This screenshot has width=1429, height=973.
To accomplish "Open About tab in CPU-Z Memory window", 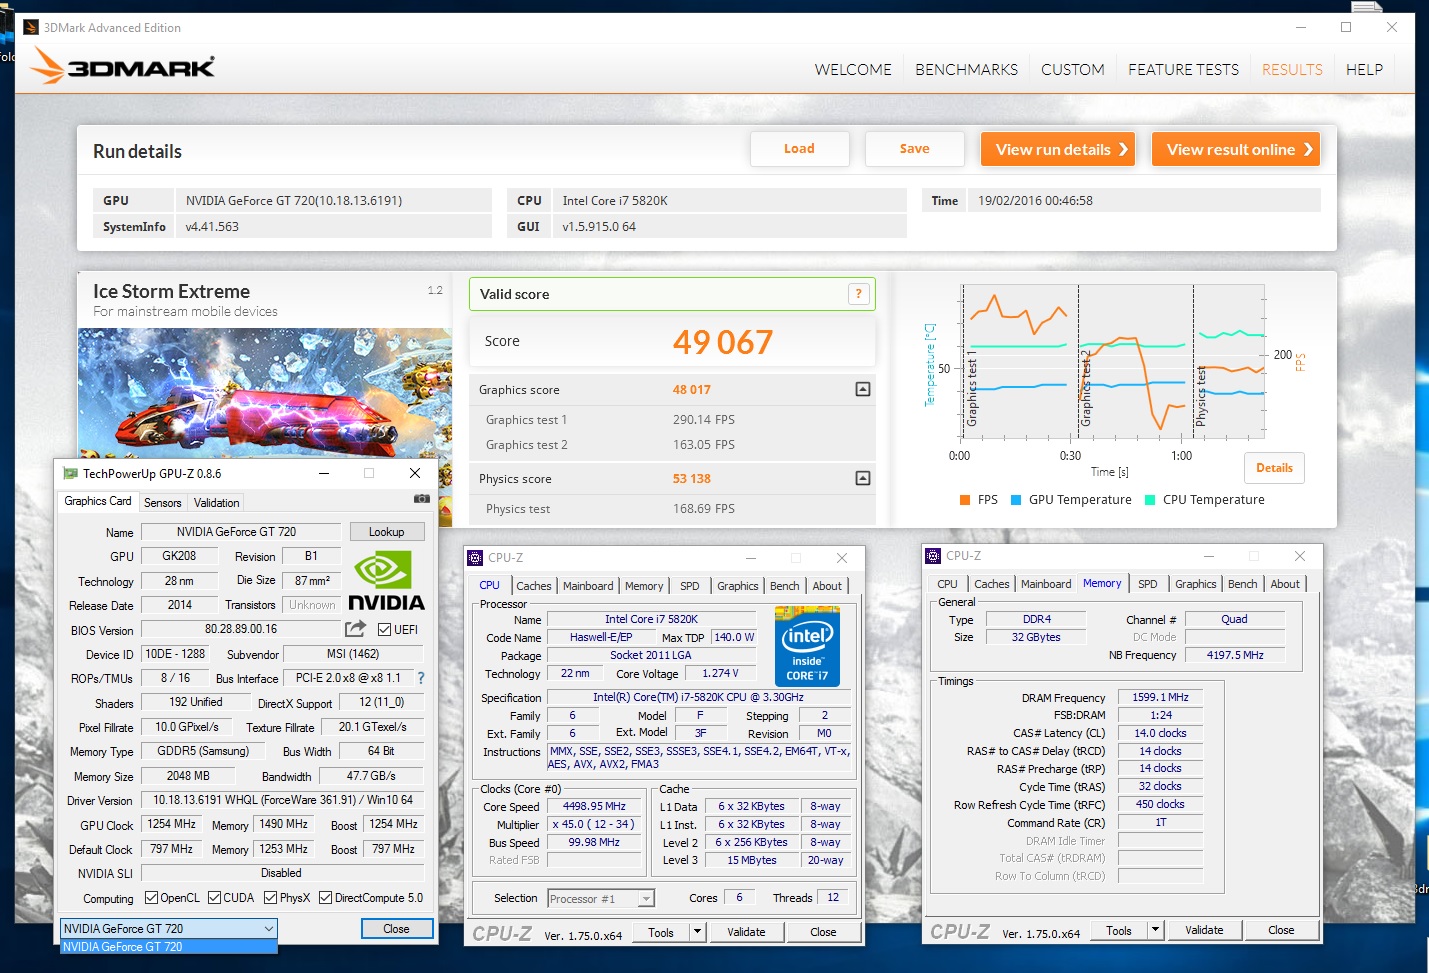I will pyautogui.click(x=1285, y=584).
